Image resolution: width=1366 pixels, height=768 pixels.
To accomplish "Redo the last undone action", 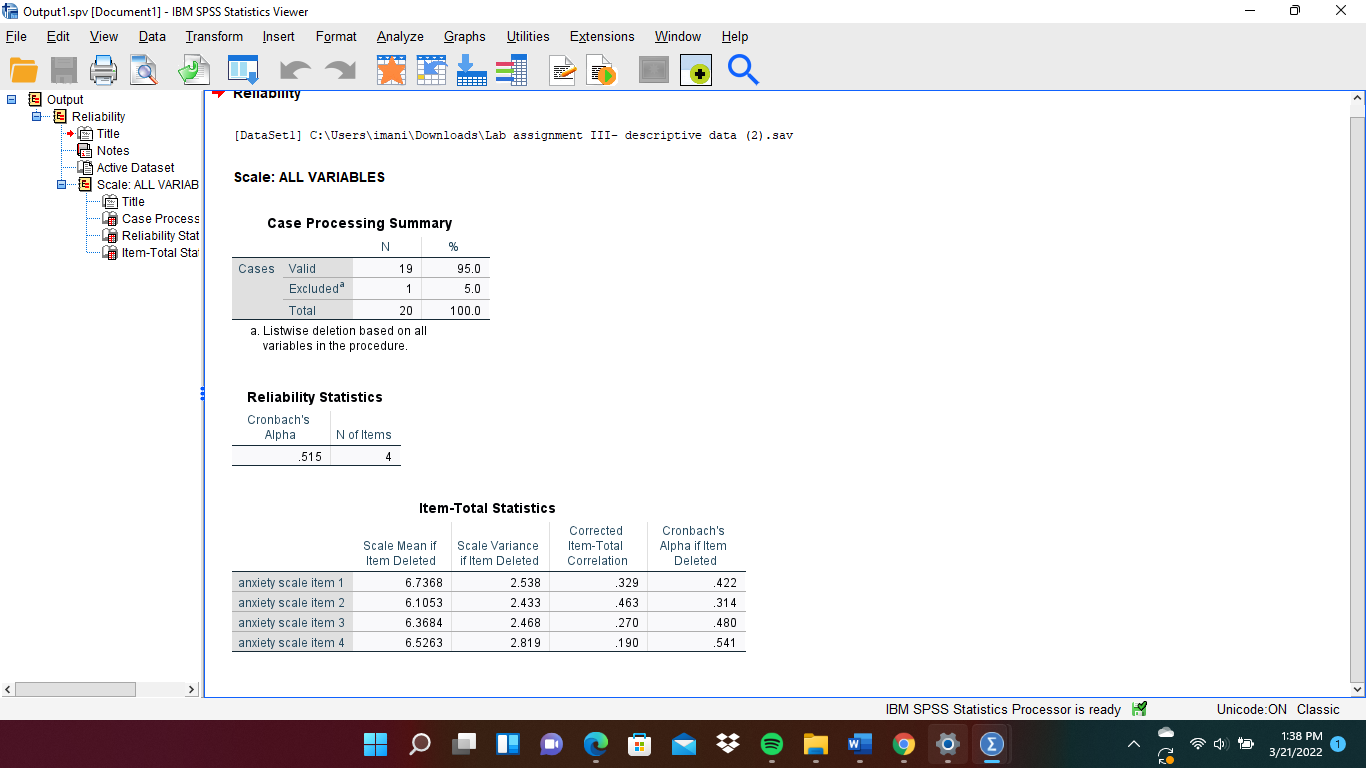I will pos(339,71).
